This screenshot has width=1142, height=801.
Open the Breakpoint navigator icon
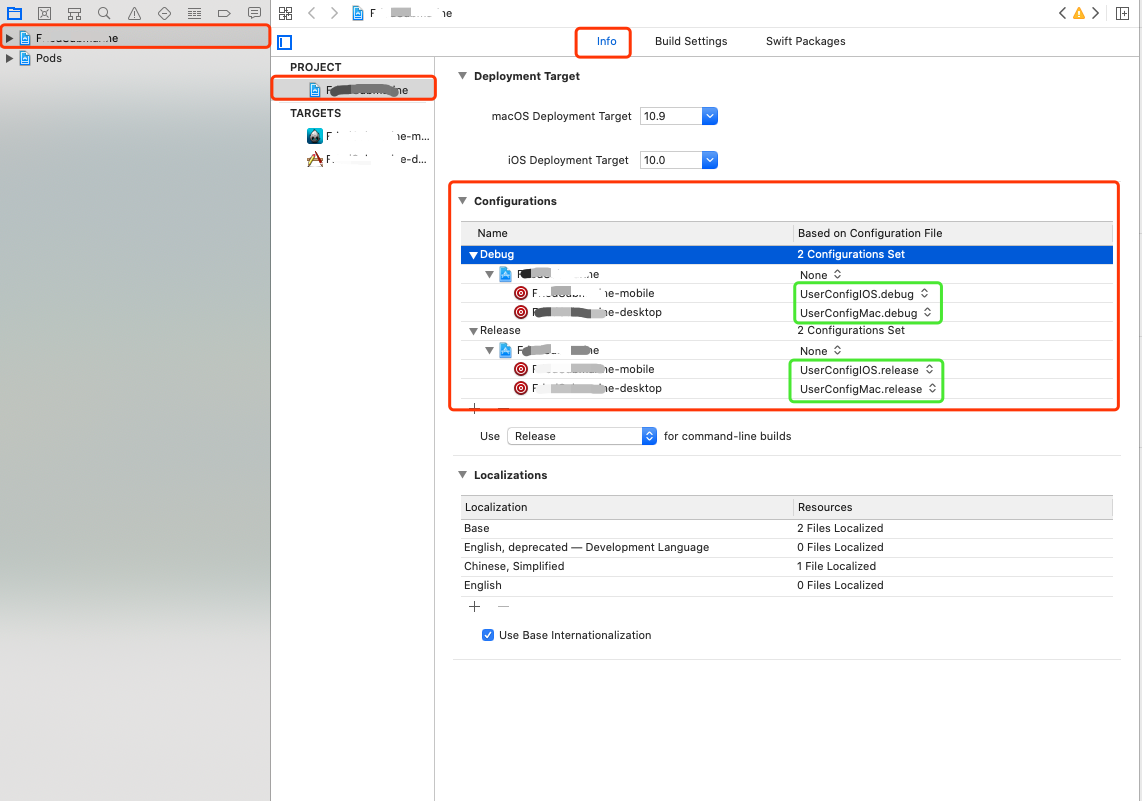coord(224,13)
